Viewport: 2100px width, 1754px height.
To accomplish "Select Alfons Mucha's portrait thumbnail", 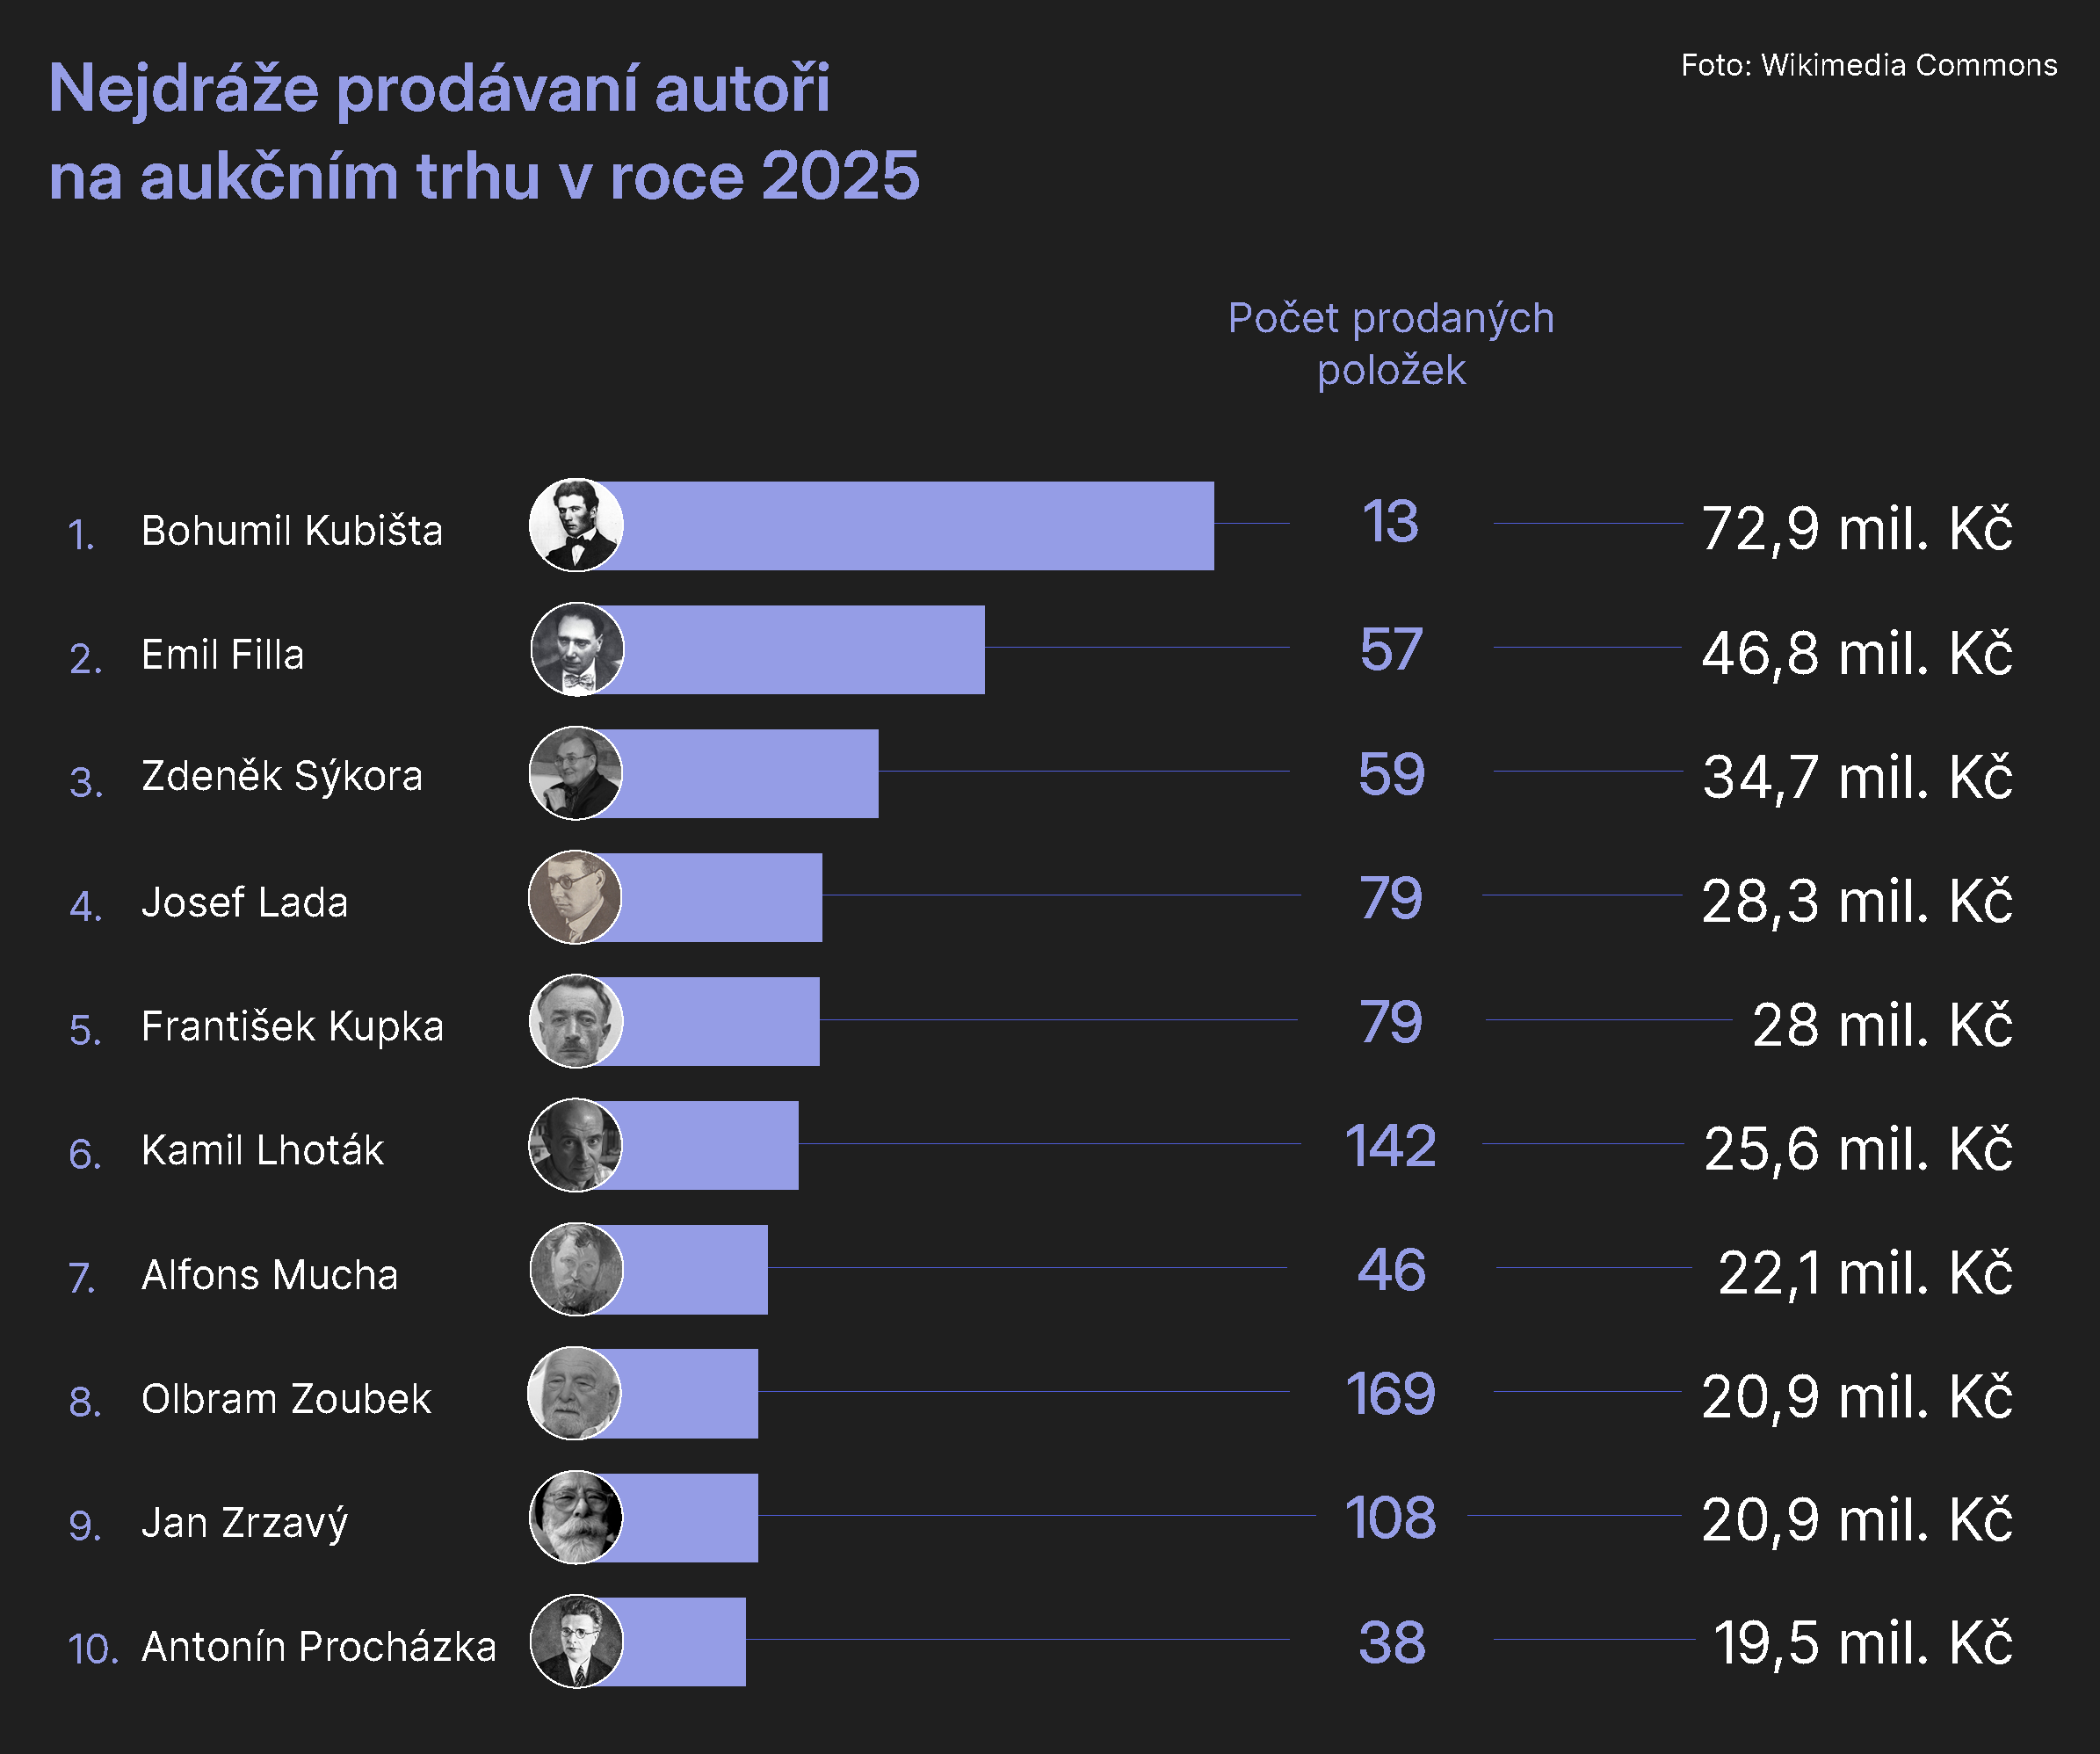I will click(576, 1269).
